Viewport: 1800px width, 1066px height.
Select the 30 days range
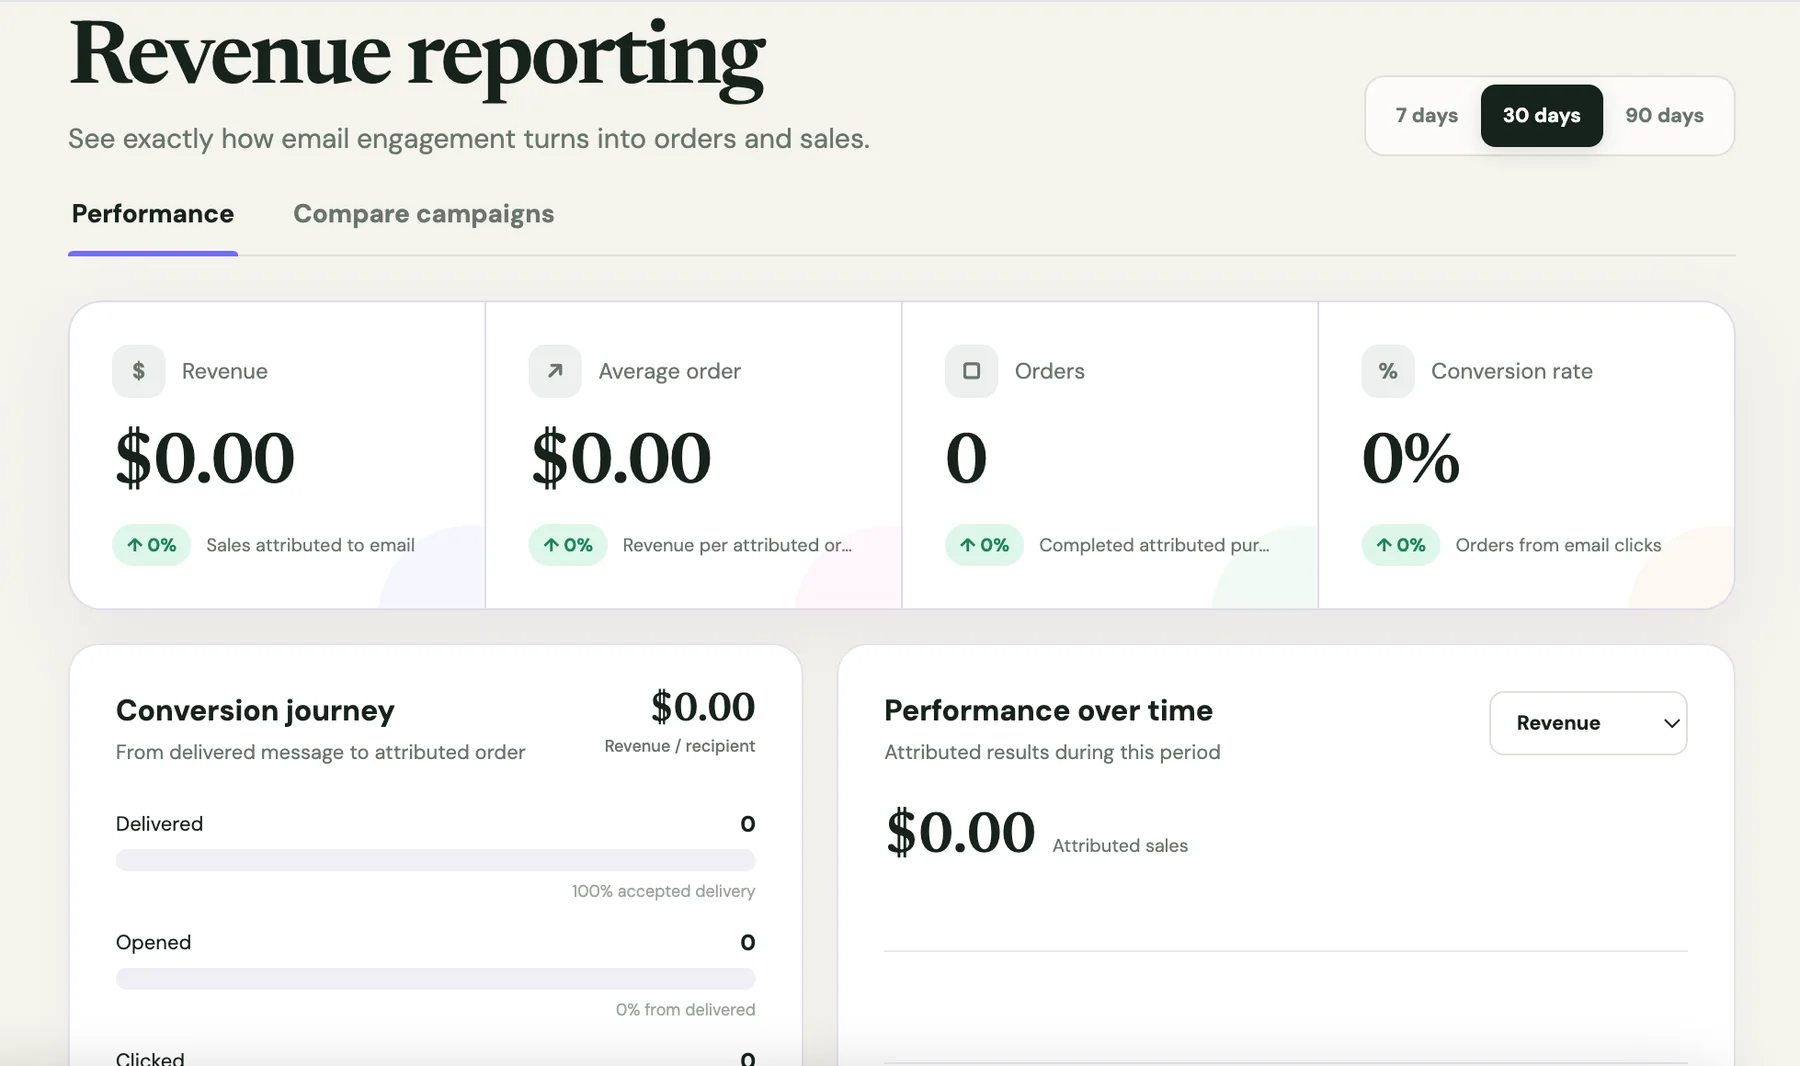tap(1542, 116)
